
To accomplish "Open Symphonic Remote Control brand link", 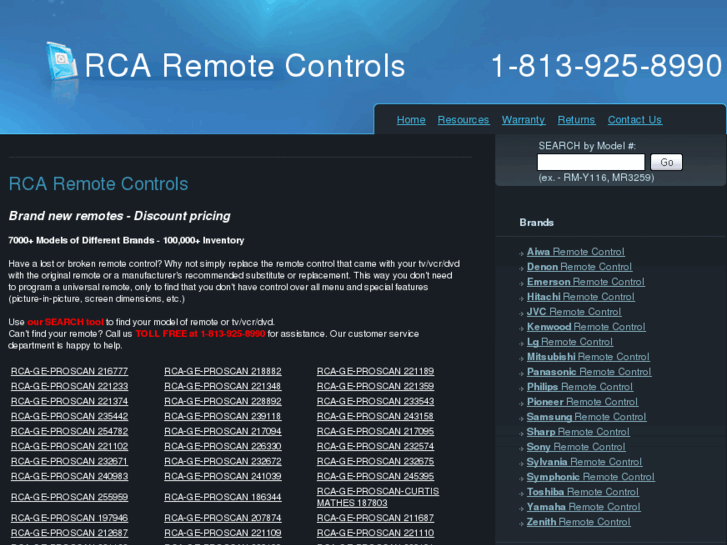I will tap(591, 477).
